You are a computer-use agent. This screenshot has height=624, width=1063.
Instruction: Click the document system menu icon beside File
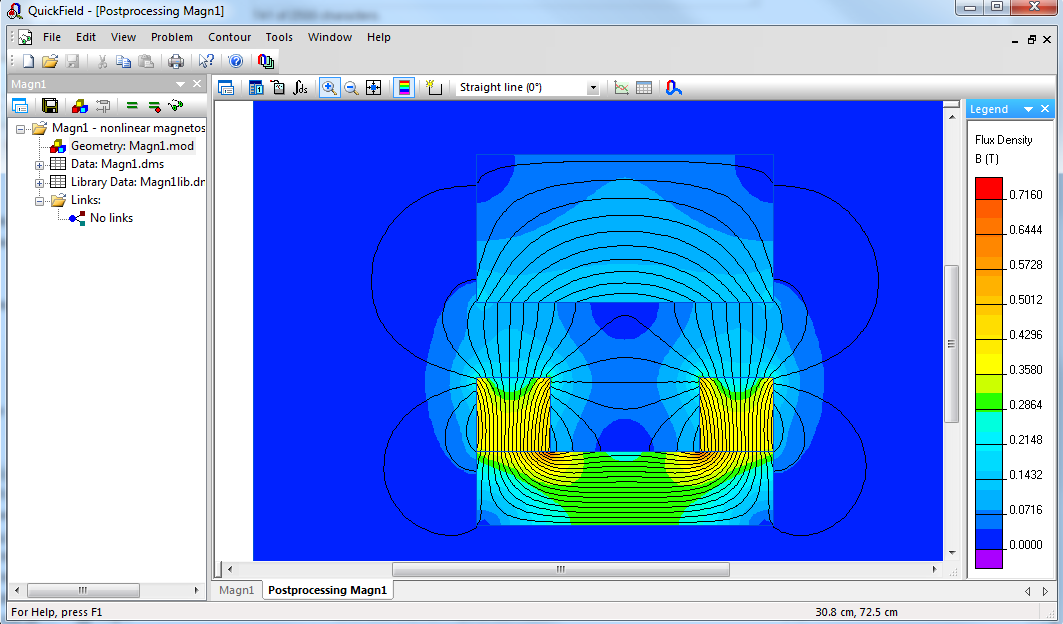coord(25,37)
